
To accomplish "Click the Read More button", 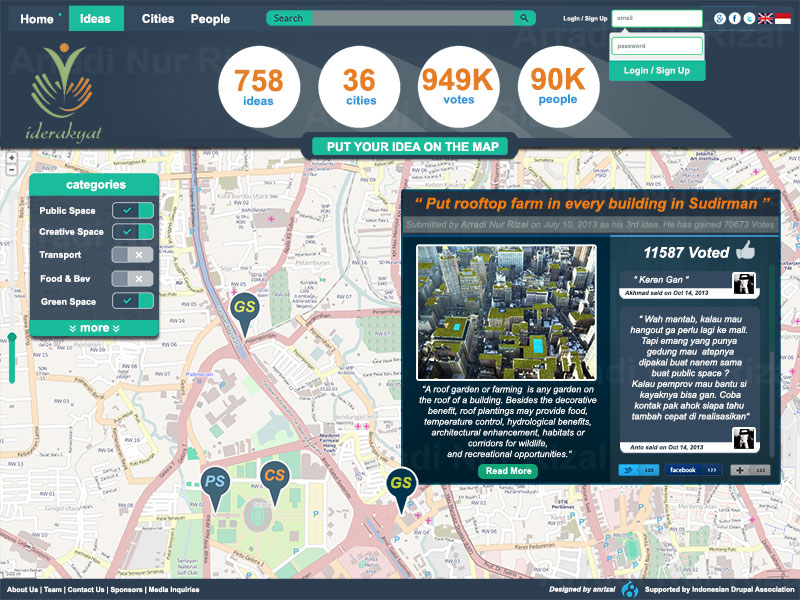I will coord(508,471).
